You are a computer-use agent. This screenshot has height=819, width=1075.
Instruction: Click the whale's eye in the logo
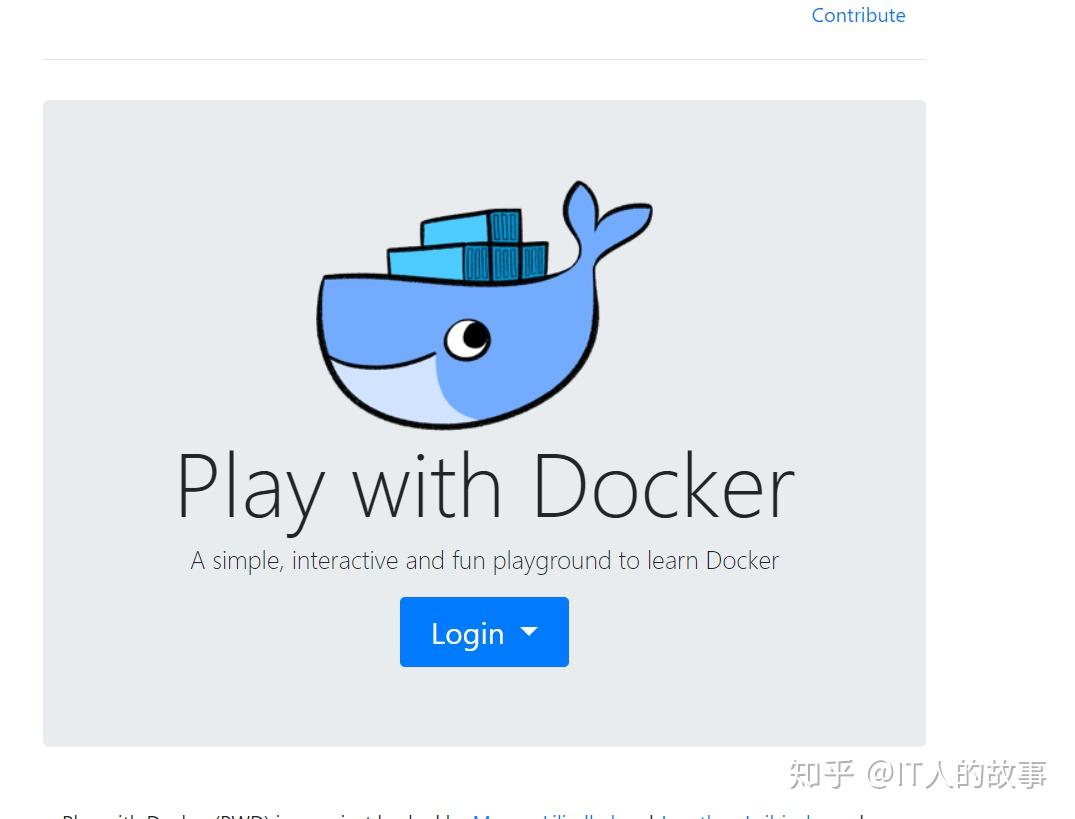pyautogui.click(x=467, y=338)
